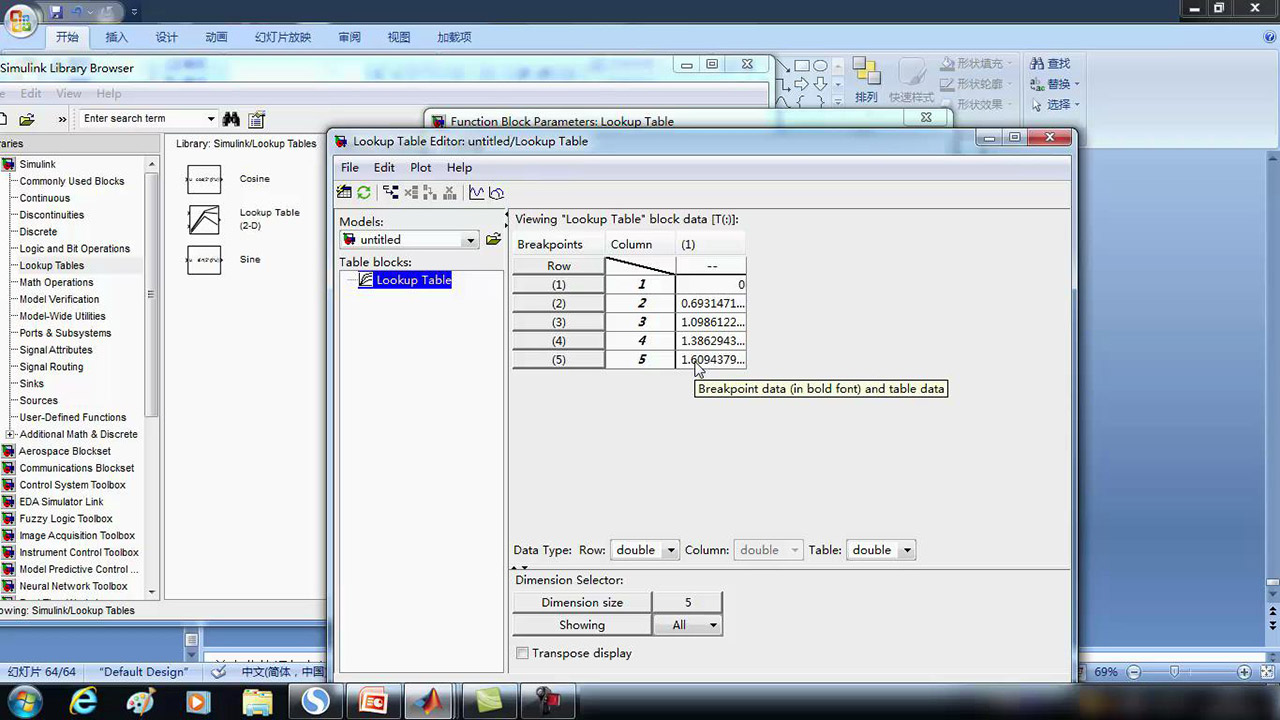Click row header (3) in breakpoints table
This screenshot has width=1280, height=720.
coord(559,322)
